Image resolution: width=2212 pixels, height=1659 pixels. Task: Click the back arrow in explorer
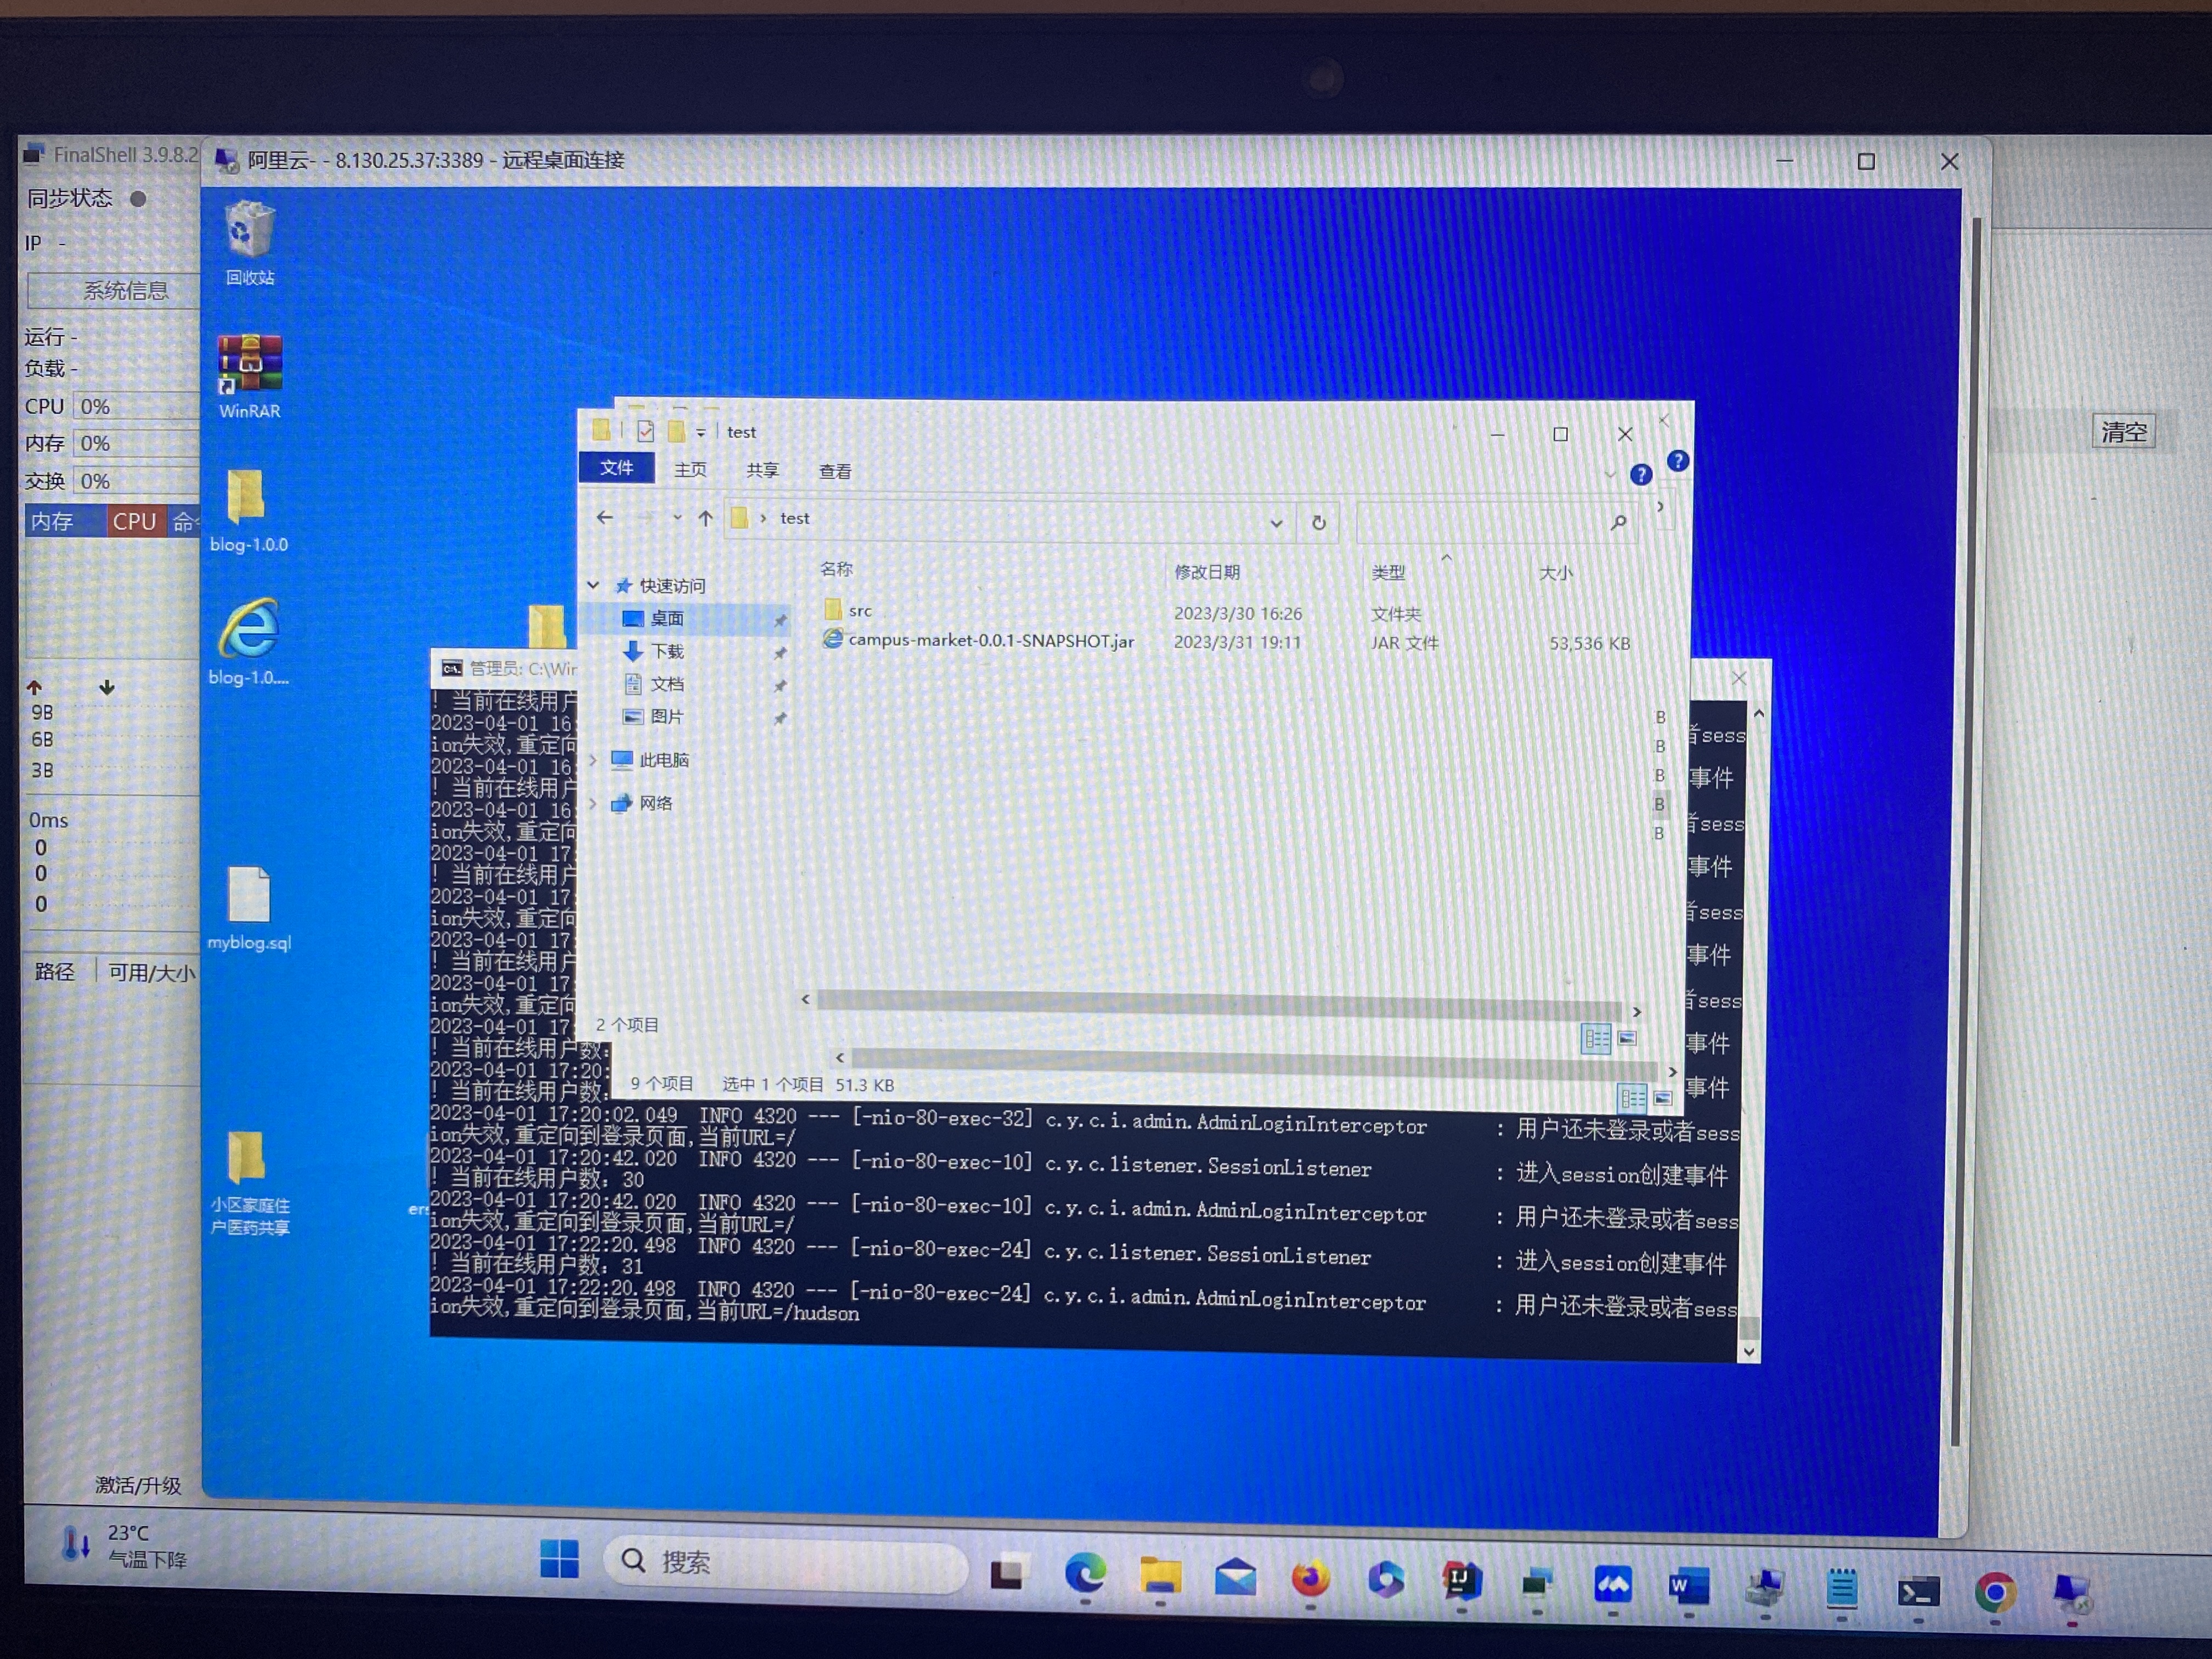click(x=604, y=518)
